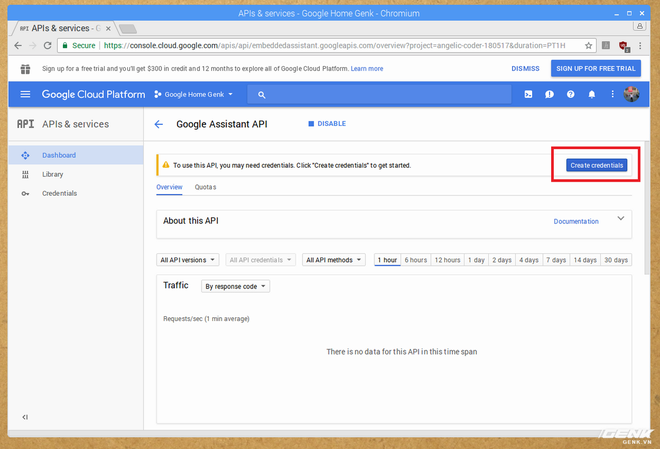
Task: Select the 2 days time range
Action: (x=502, y=260)
